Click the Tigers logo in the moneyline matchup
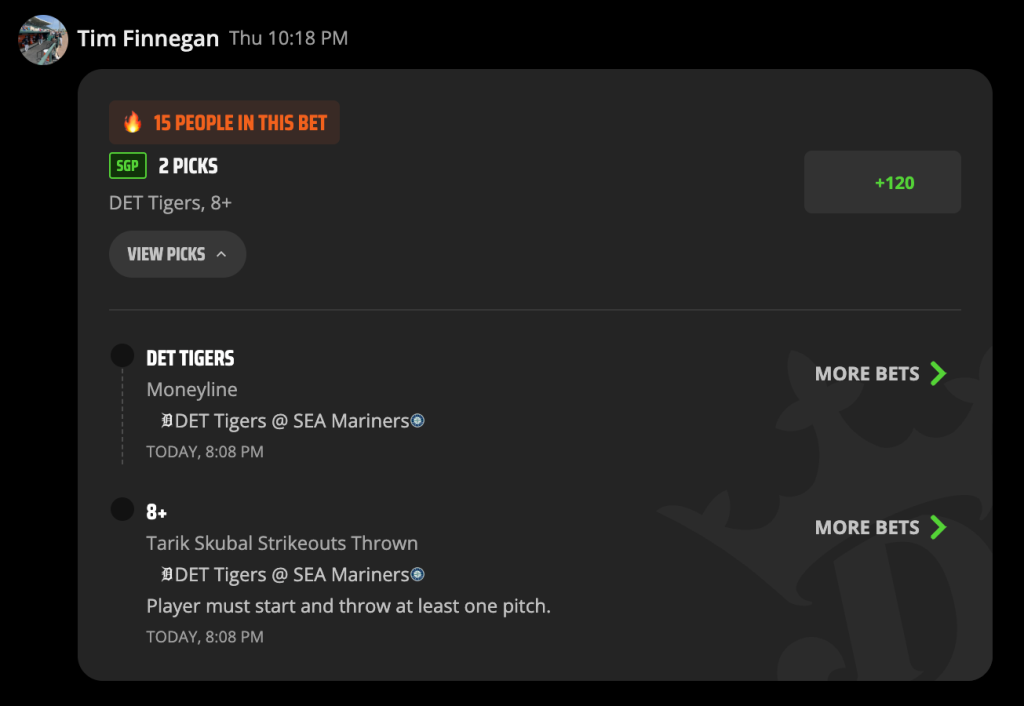This screenshot has width=1024, height=706. point(167,421)
